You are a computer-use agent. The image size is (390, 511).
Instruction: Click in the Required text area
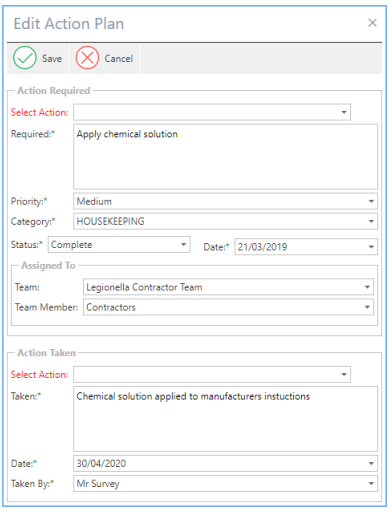click(225, 157)
